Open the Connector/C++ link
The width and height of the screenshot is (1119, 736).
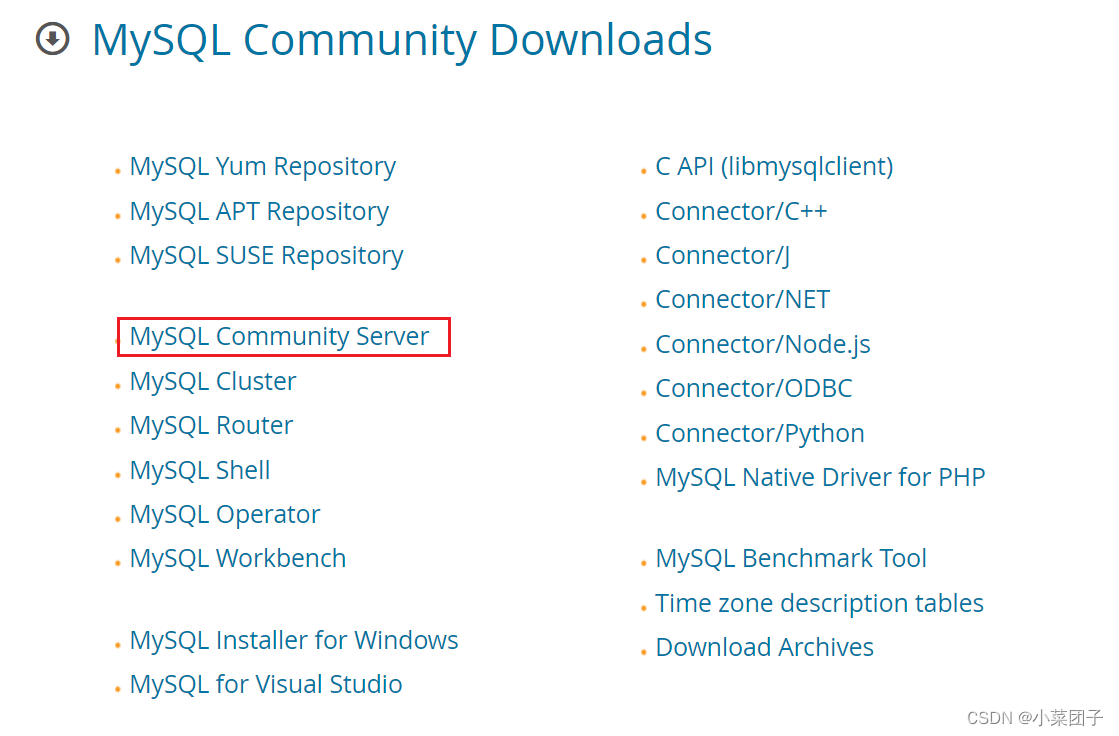click(x=741, y=211)
